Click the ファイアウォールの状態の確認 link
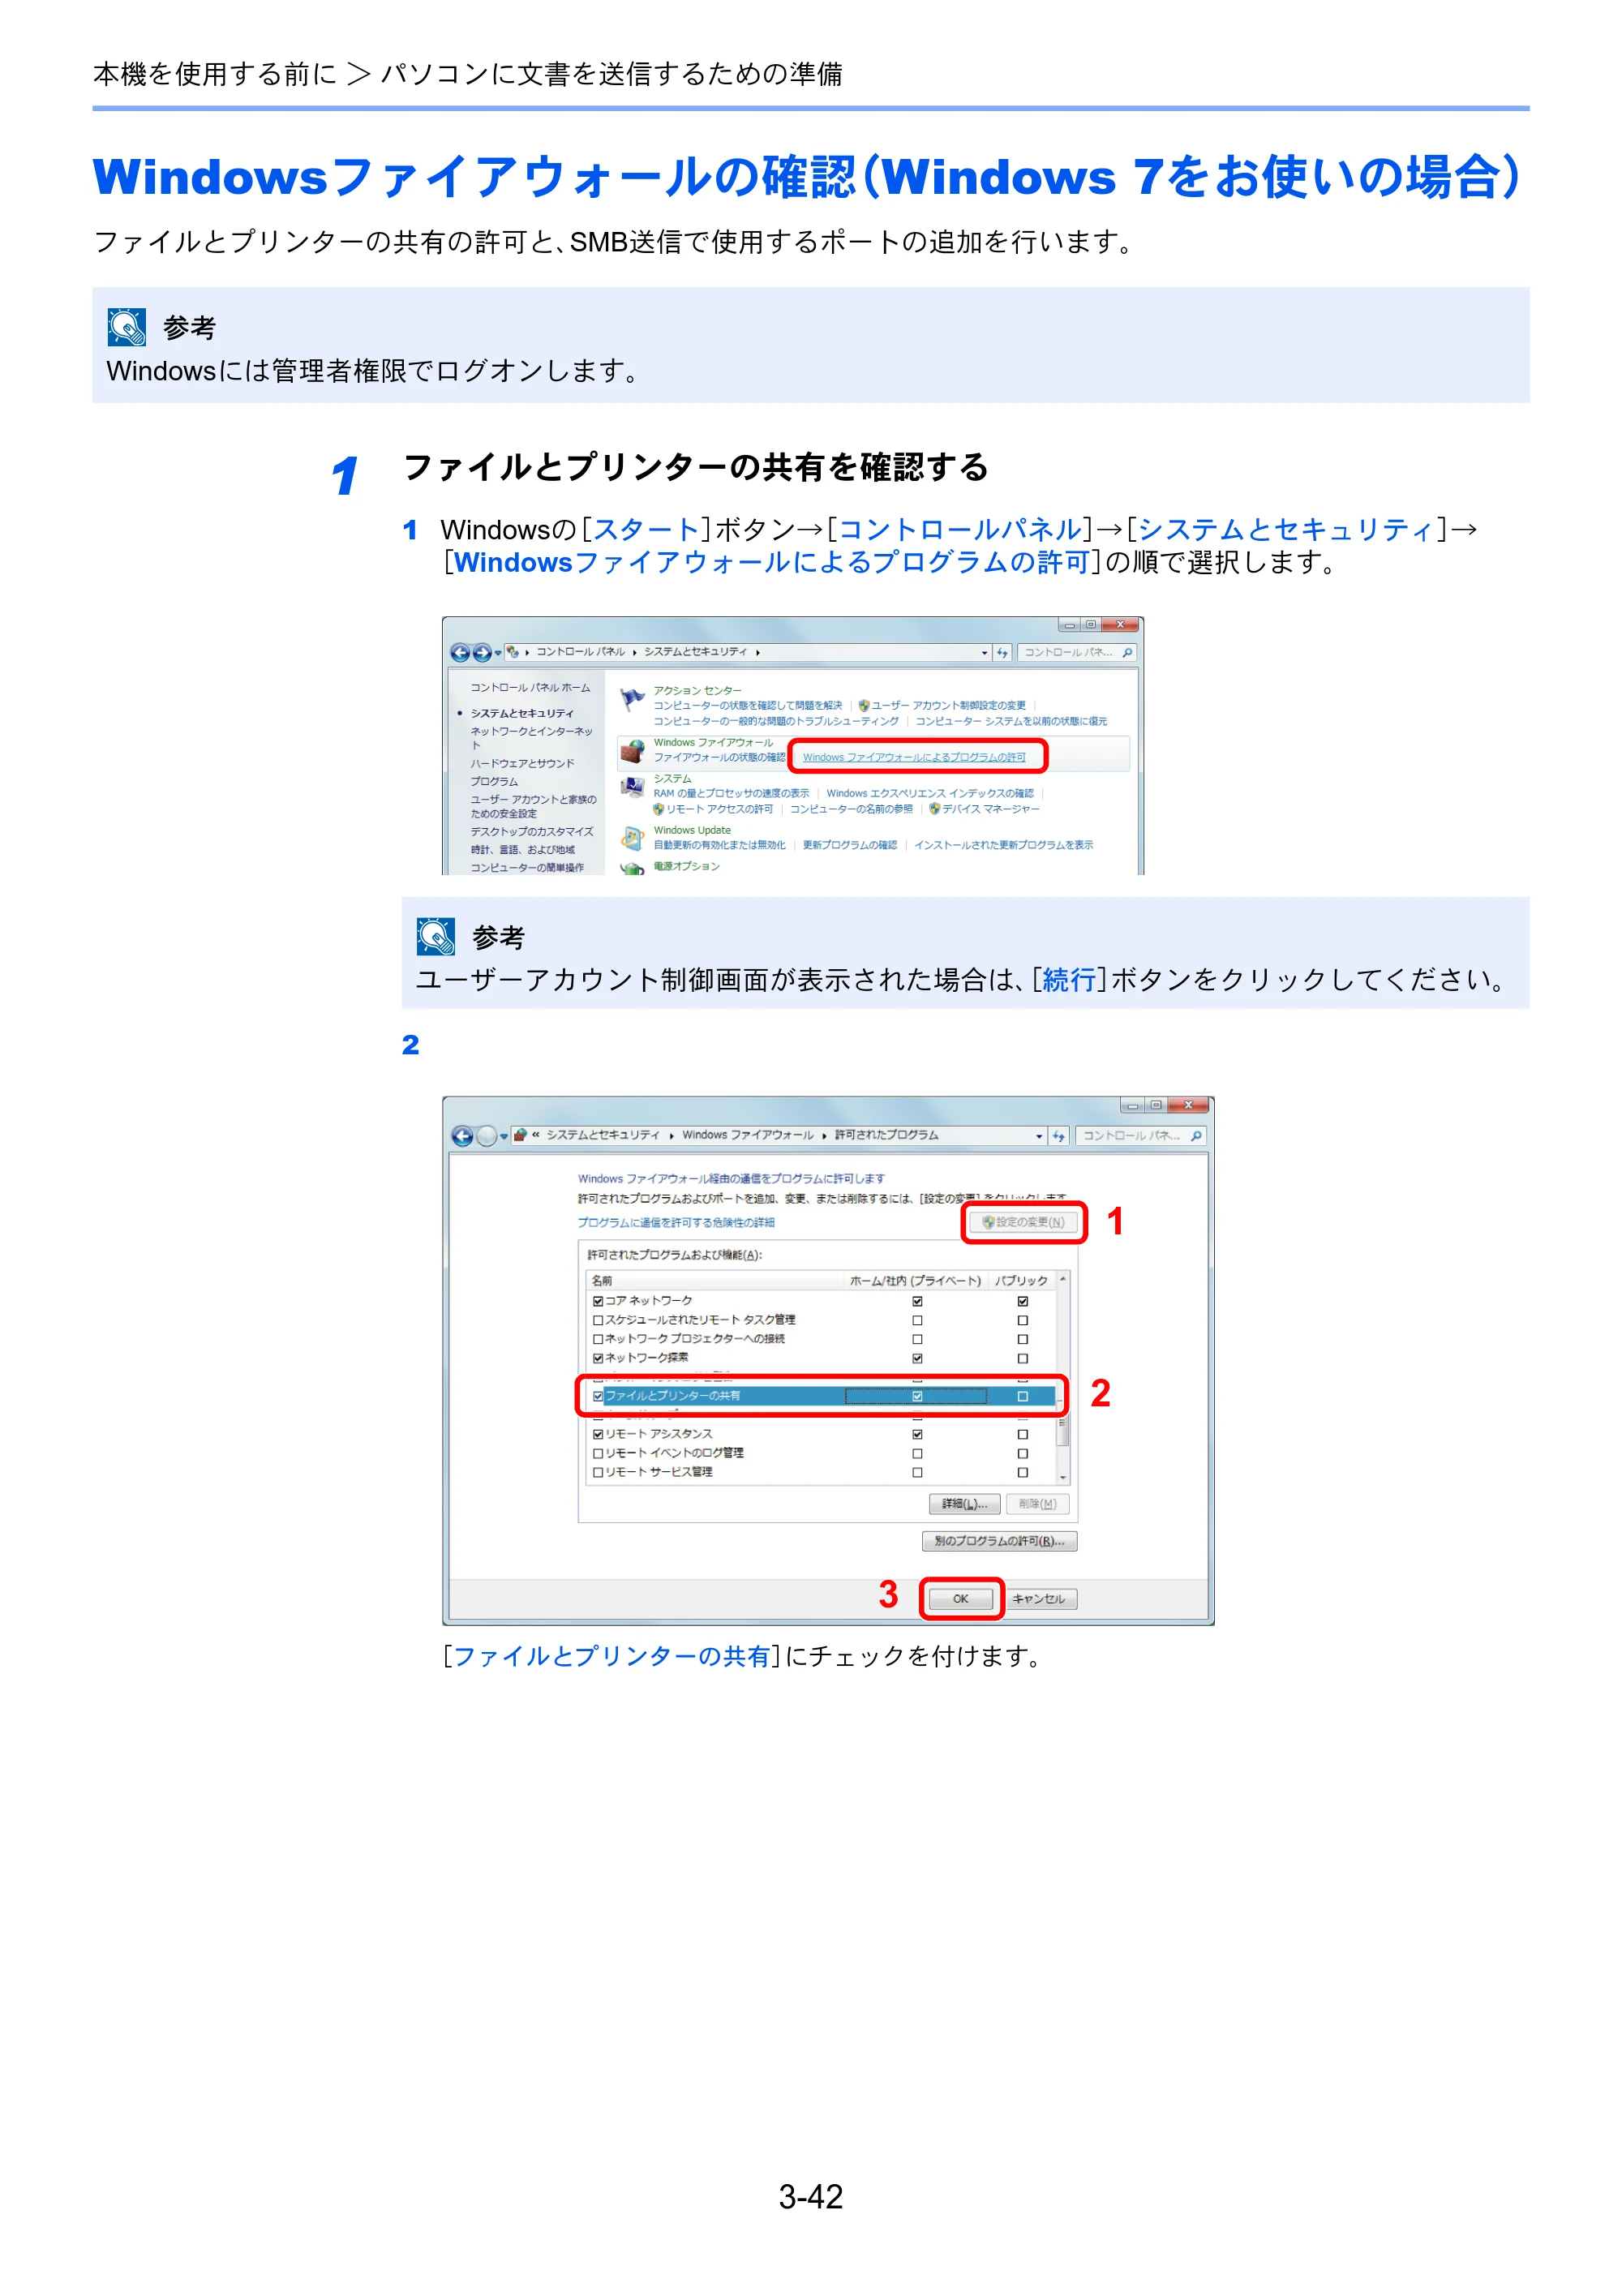The image size is (1622, 2296). 719,757
